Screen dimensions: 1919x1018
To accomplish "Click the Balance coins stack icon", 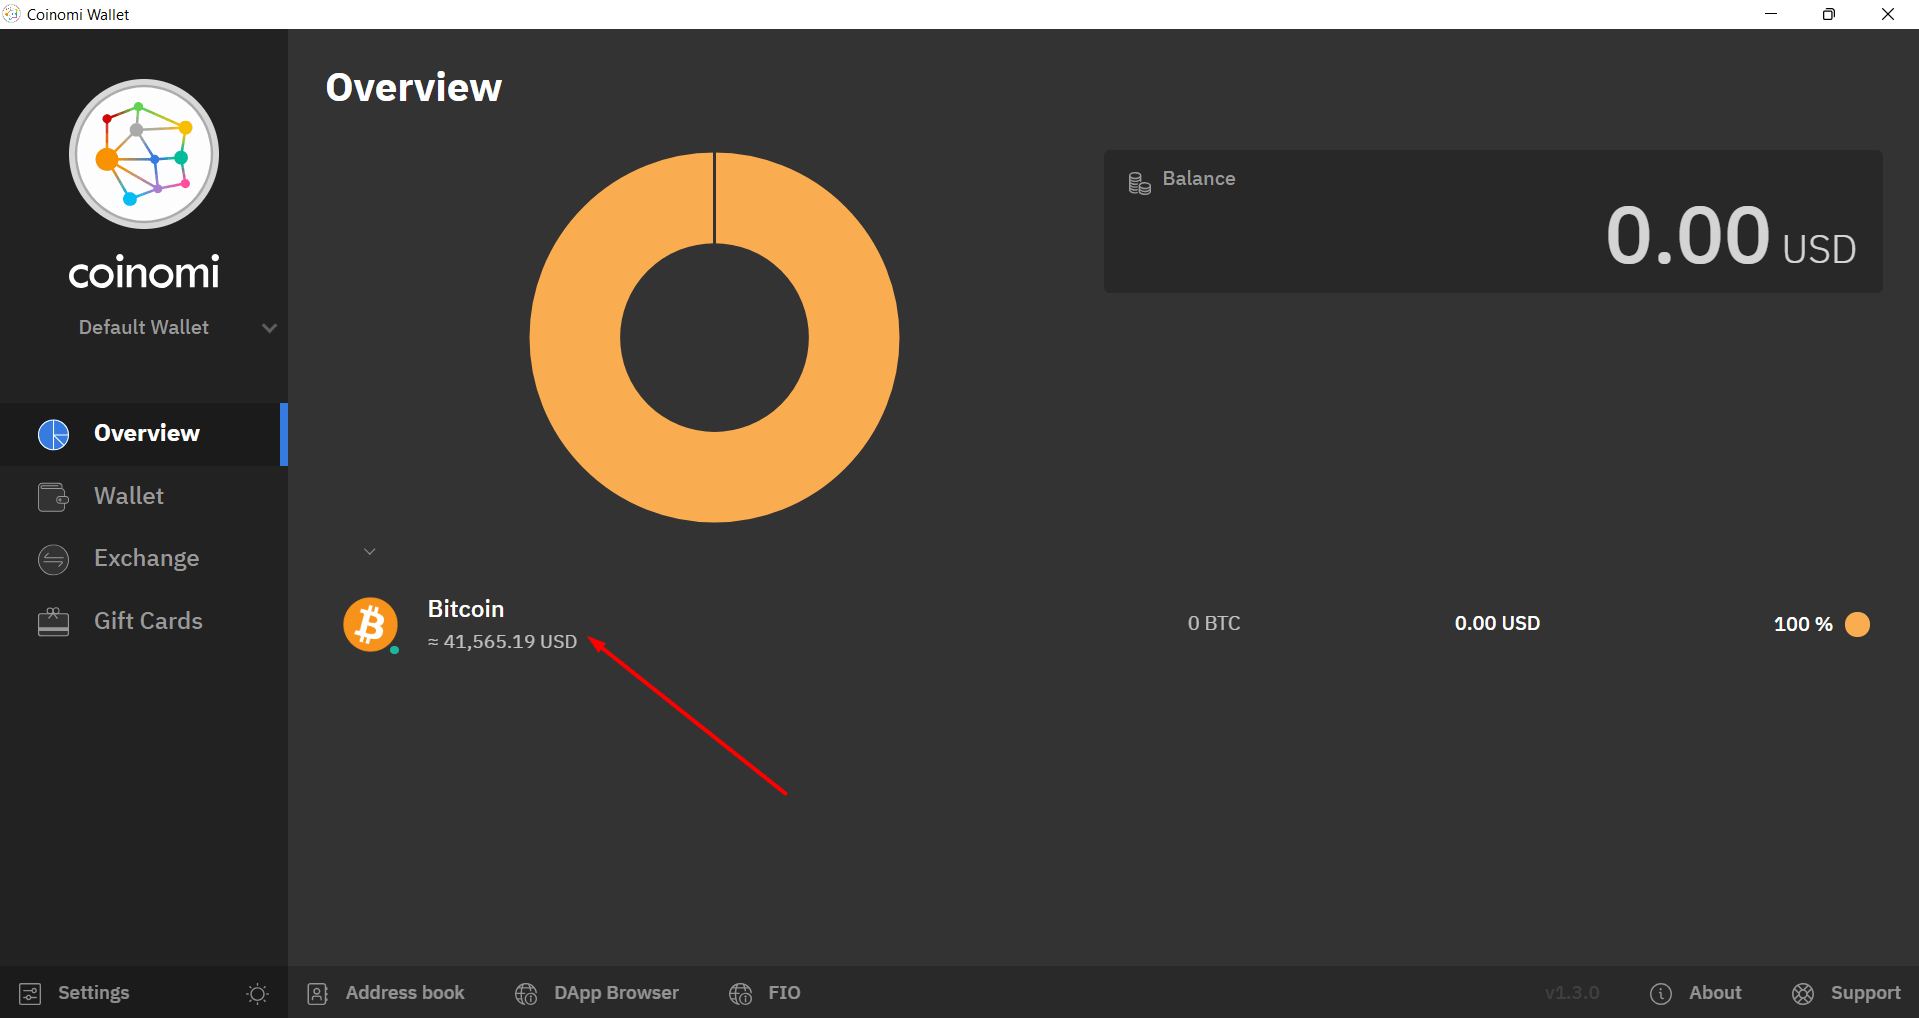I will pyautogui.click(x=1139, y=183).
